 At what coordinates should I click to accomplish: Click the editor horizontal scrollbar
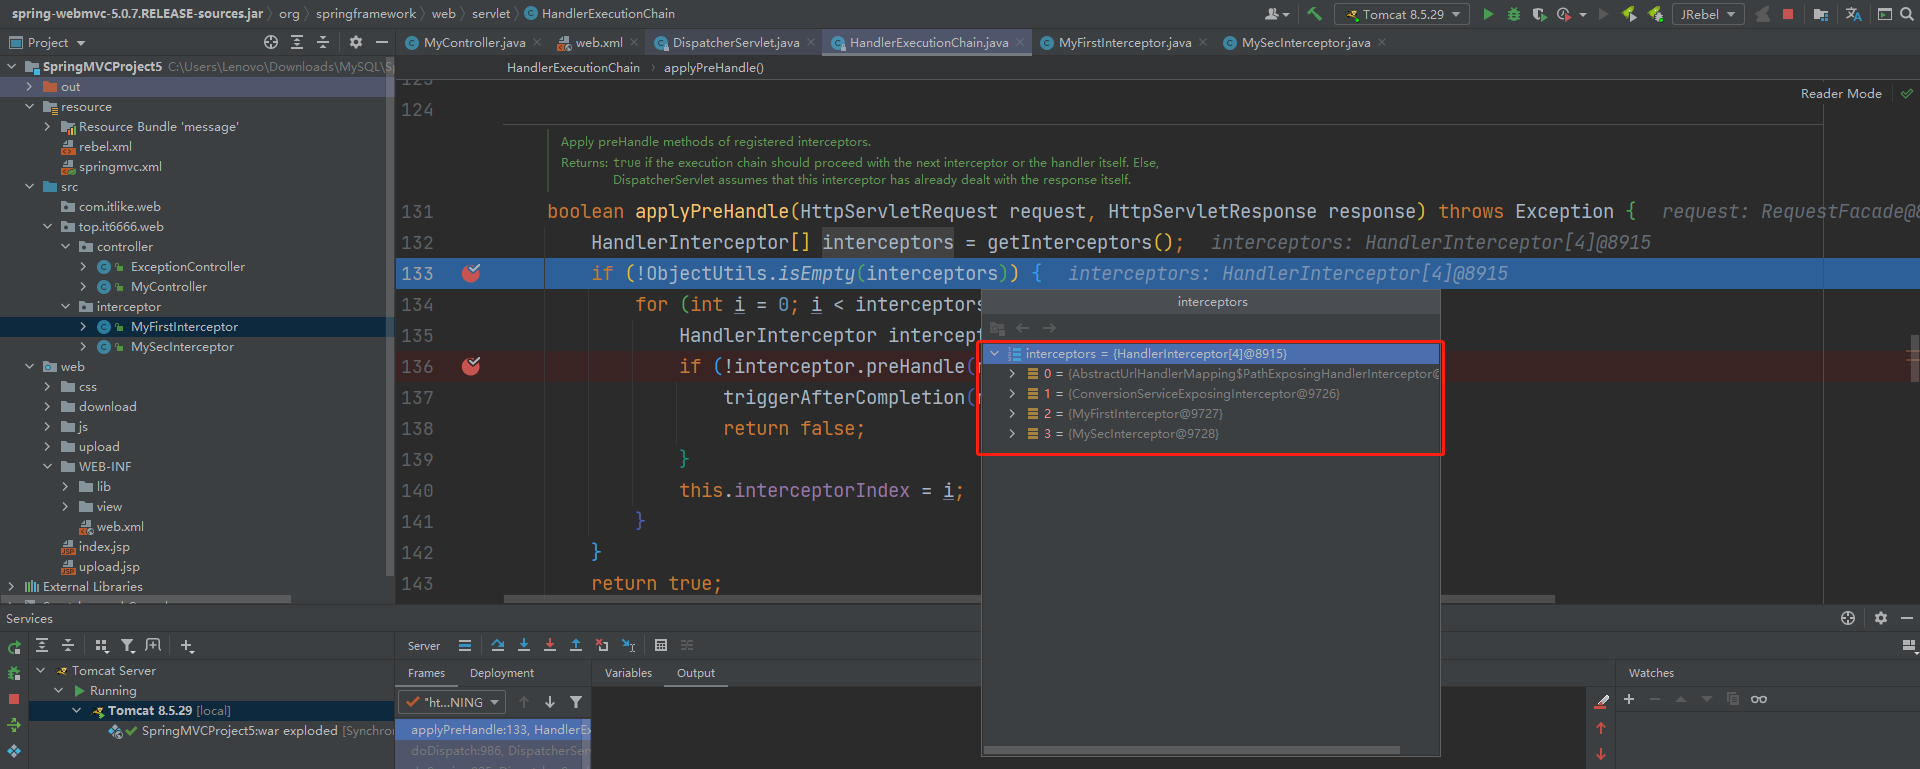pyautogui.click(x=1029, y=599)
